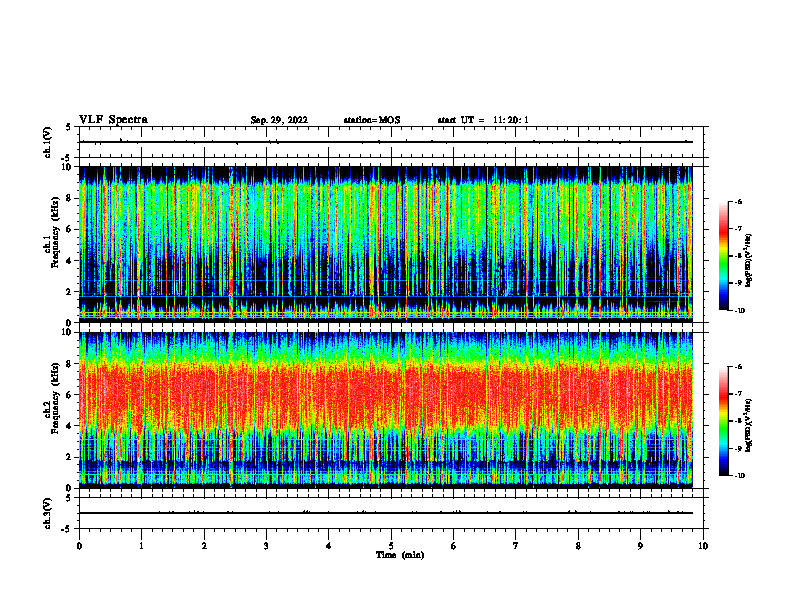Click time-axis tick label "8"
The image size is (792, 612).
[578, 546]
